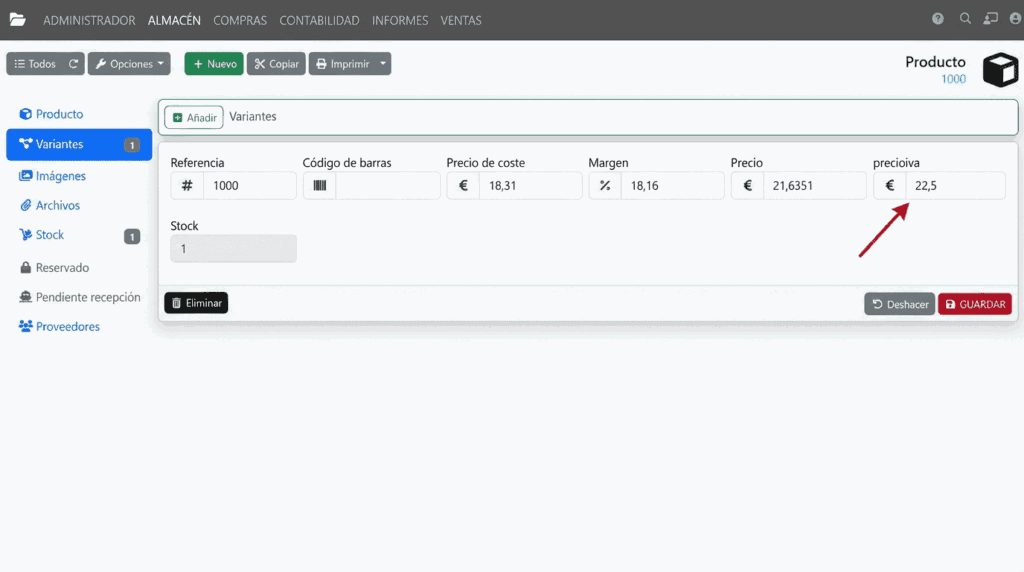Click the search magnifier icon

click(x=965, y=19)
